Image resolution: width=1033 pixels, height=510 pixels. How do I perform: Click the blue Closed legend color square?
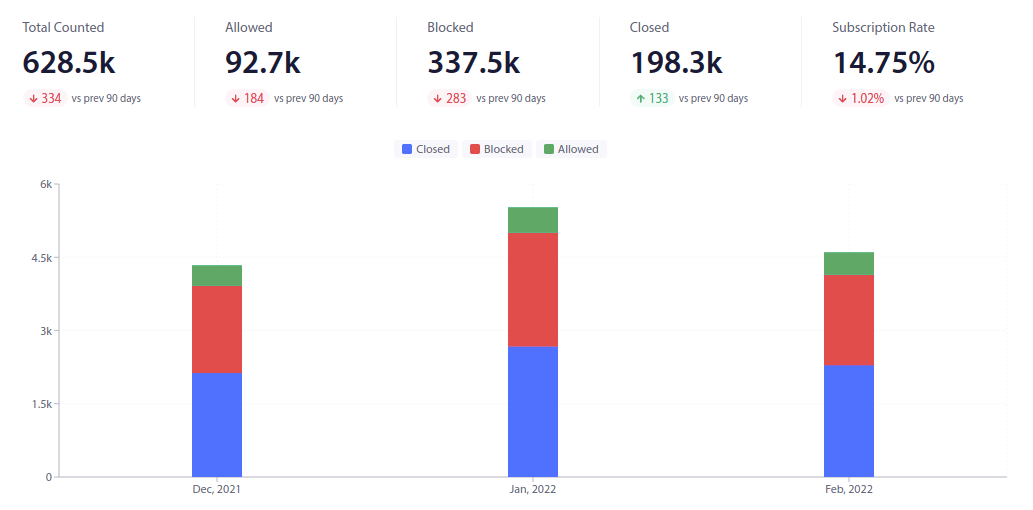click(x=407, y=149)
